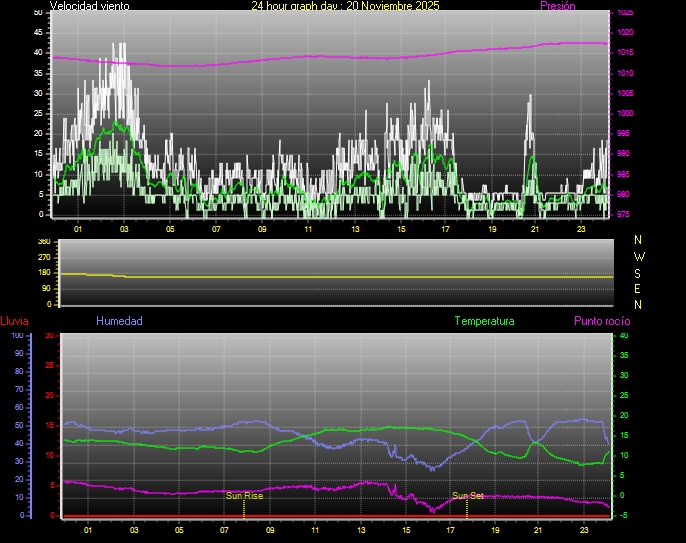Click the "Sun Set" marker

pos(467,496)
